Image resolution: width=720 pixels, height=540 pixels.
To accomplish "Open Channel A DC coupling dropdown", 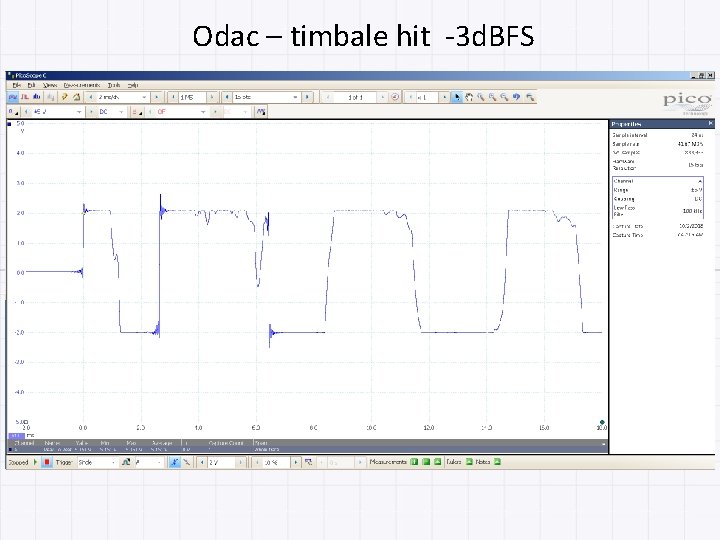I will pos(121,112).
